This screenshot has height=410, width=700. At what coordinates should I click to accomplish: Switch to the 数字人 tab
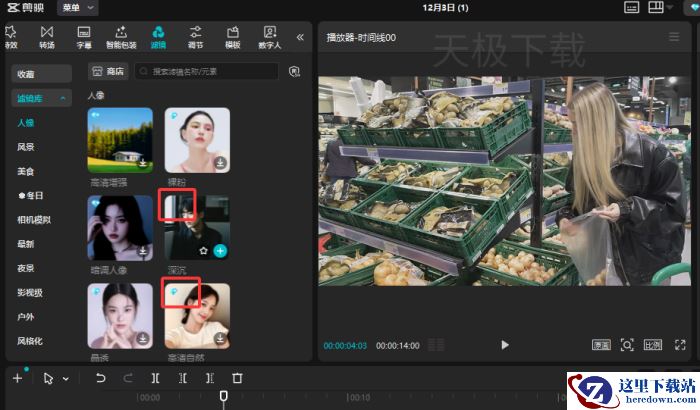(270, 37)
